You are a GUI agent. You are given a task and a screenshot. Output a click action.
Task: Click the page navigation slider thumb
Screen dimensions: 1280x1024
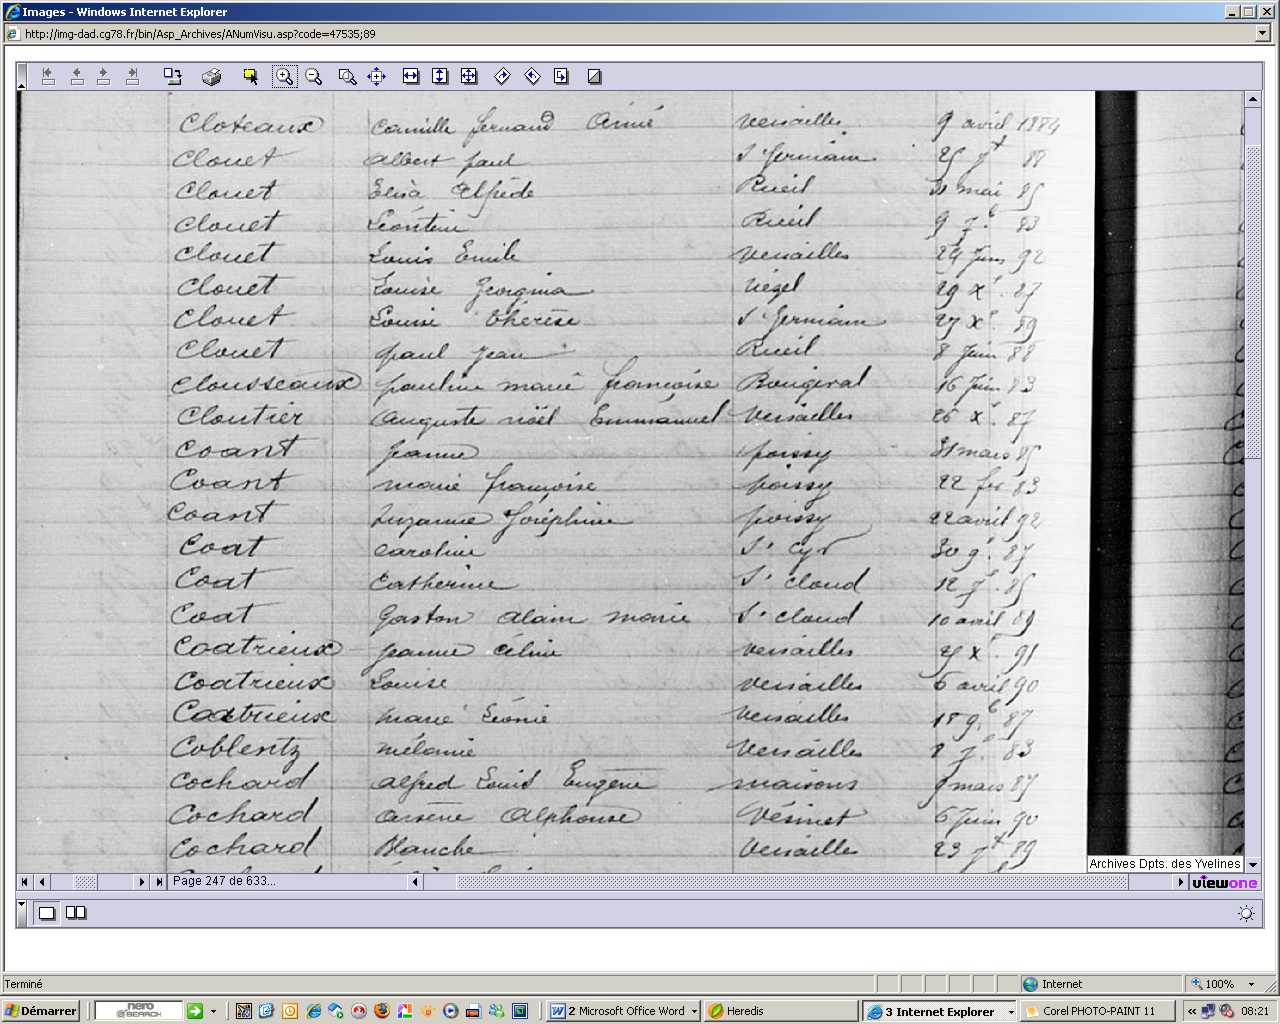coord(86,882)
